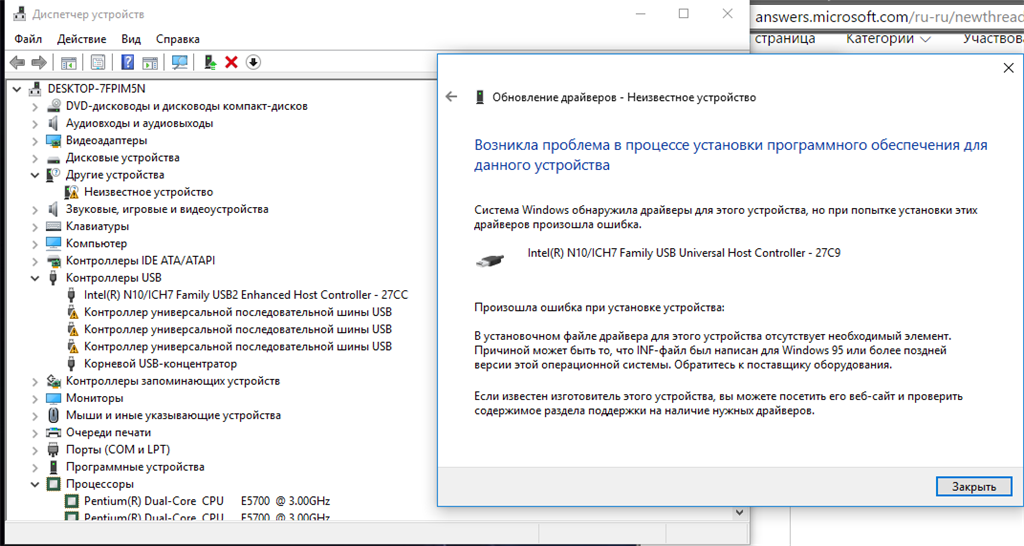Image resolution: width=1024 pixels, height=546 pixels.
Task: Click the Очереди печати printer icon
Action: click(x=54, y=432)
